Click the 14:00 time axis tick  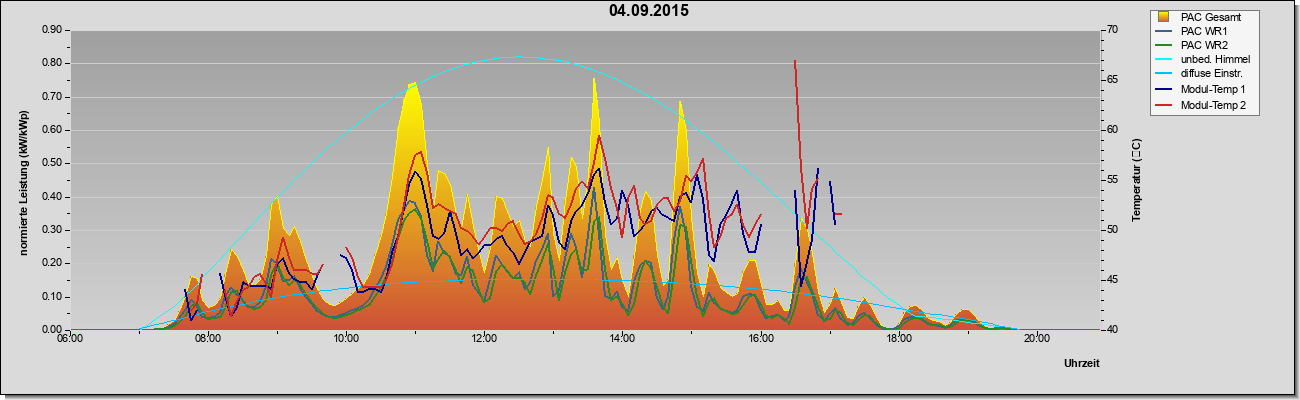click(x=622, y=339)
